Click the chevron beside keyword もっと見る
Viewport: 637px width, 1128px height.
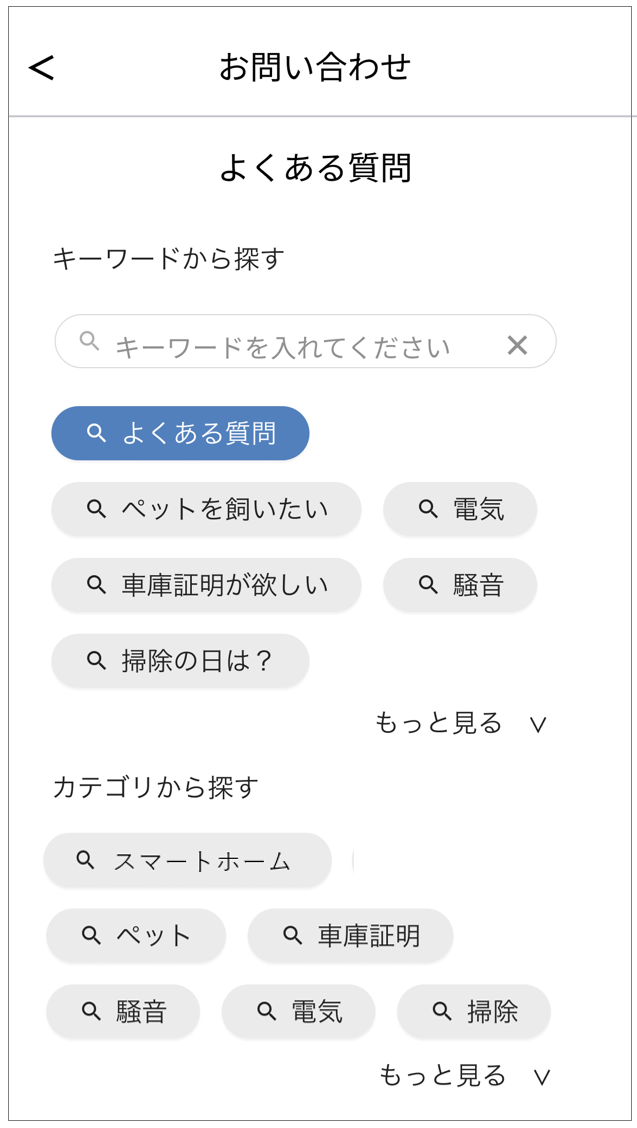[538, 725]
